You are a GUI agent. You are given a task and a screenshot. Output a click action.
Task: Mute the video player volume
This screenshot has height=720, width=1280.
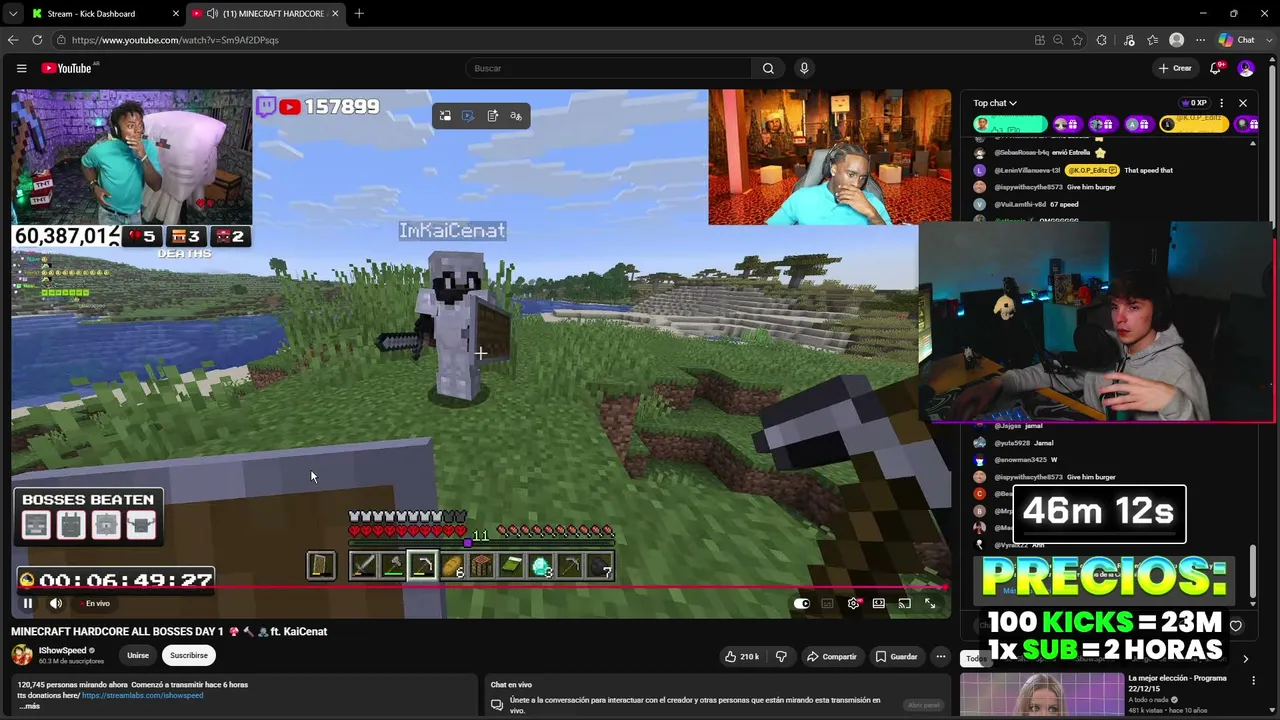pos(56,603)
